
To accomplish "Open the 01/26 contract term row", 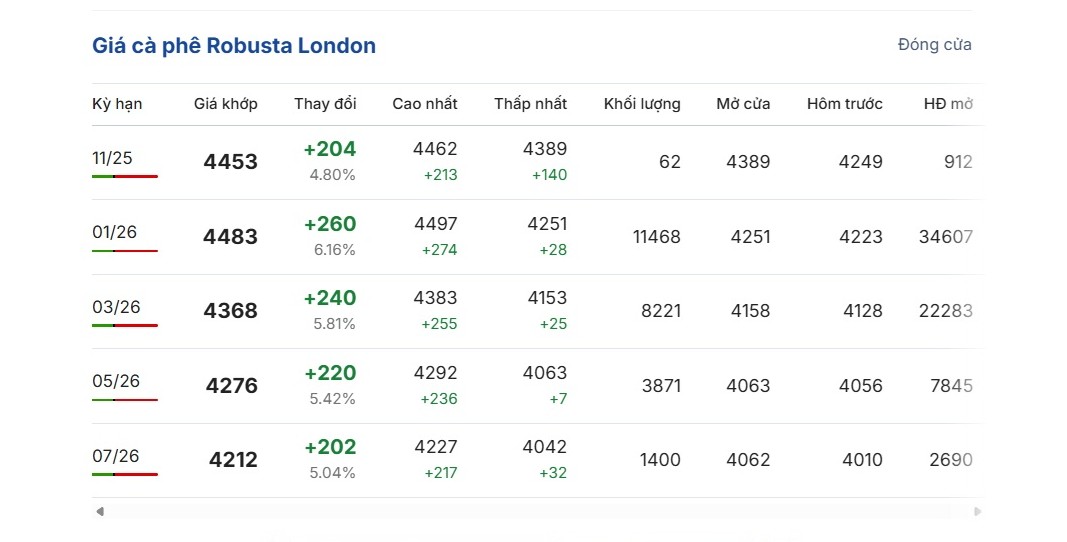I will (114, 232).
